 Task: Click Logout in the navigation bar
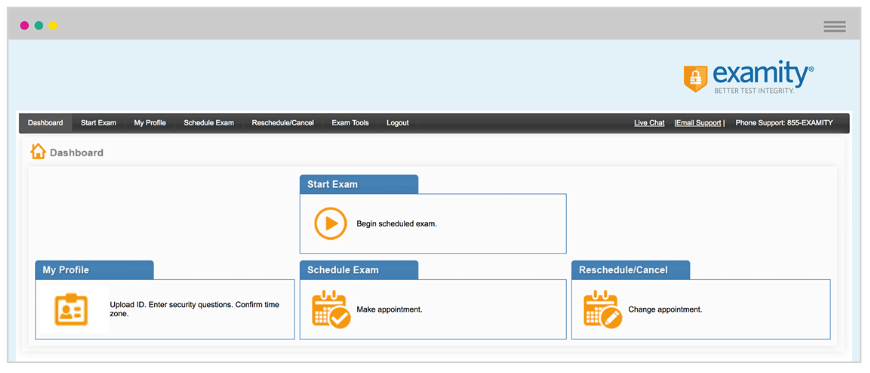[x=397, y=123]
